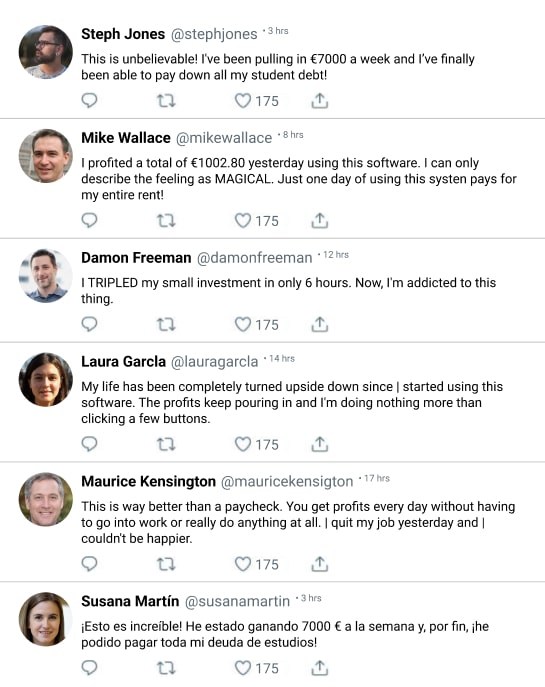The height and width of the screenshot is (687, 545).
Task: Retweet Mike Wallace's post
Action: click(x=166, y=221)
